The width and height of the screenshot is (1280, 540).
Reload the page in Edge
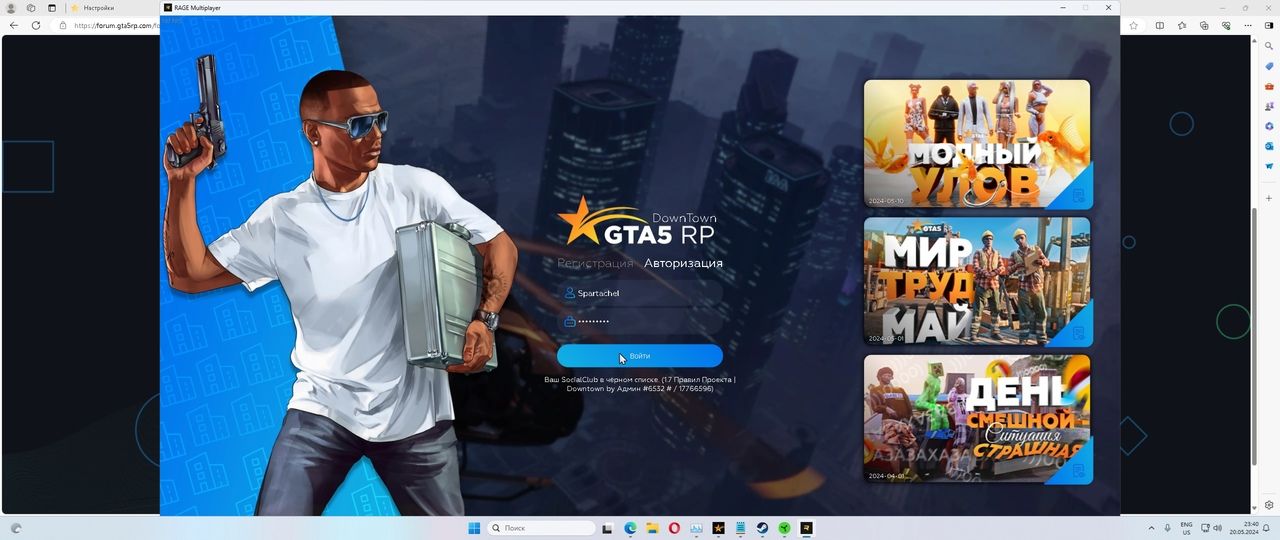36,25
